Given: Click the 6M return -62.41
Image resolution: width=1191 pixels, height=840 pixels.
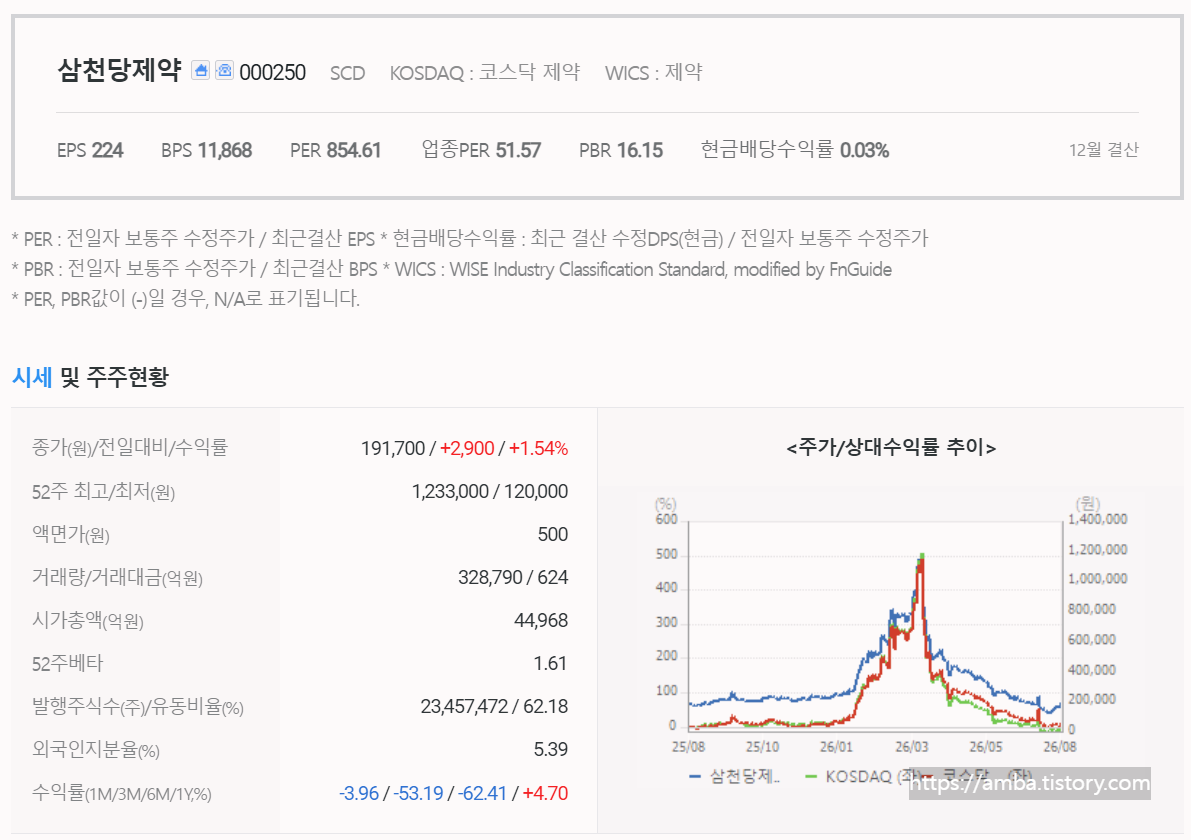Looking at the screenshot, I should pos(482,794).
